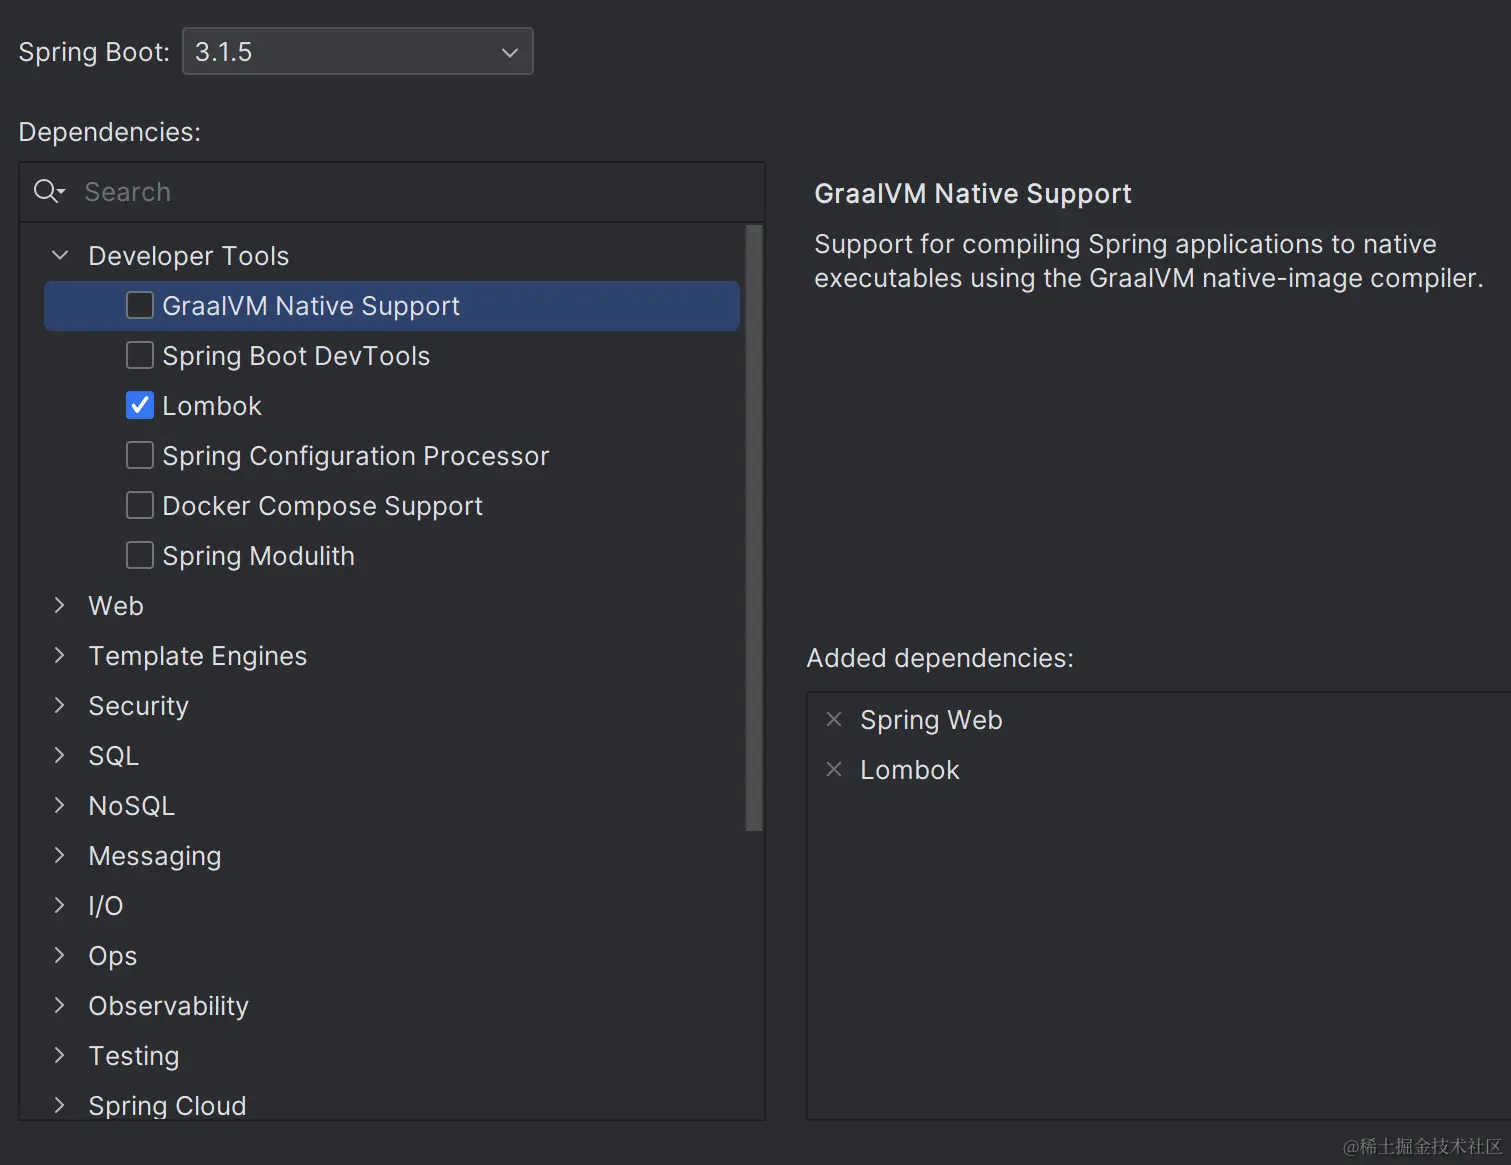The width and height of the screenshot is (1511, 1165).
Task: Select Spring Web in added dependencies list
Action: point(931,720)
